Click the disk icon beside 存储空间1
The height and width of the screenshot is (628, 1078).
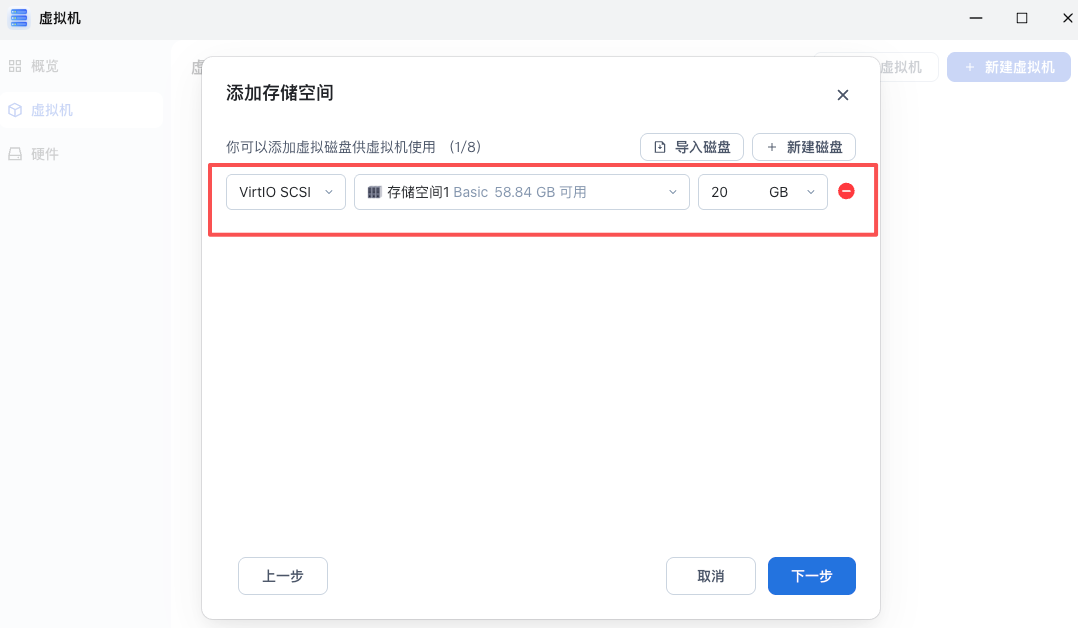[x=375, y=191]
